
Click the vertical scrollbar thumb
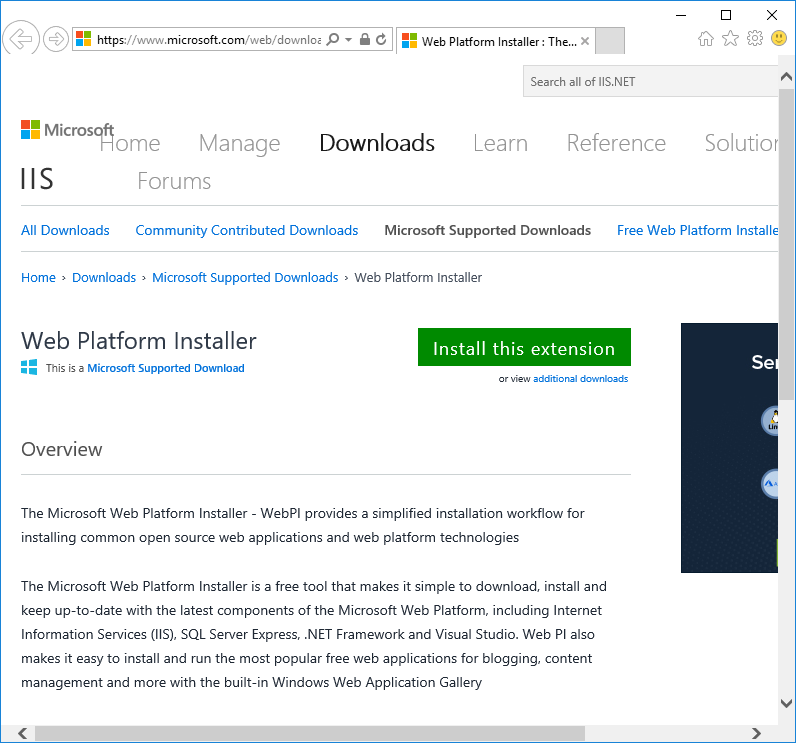[786, 244]
